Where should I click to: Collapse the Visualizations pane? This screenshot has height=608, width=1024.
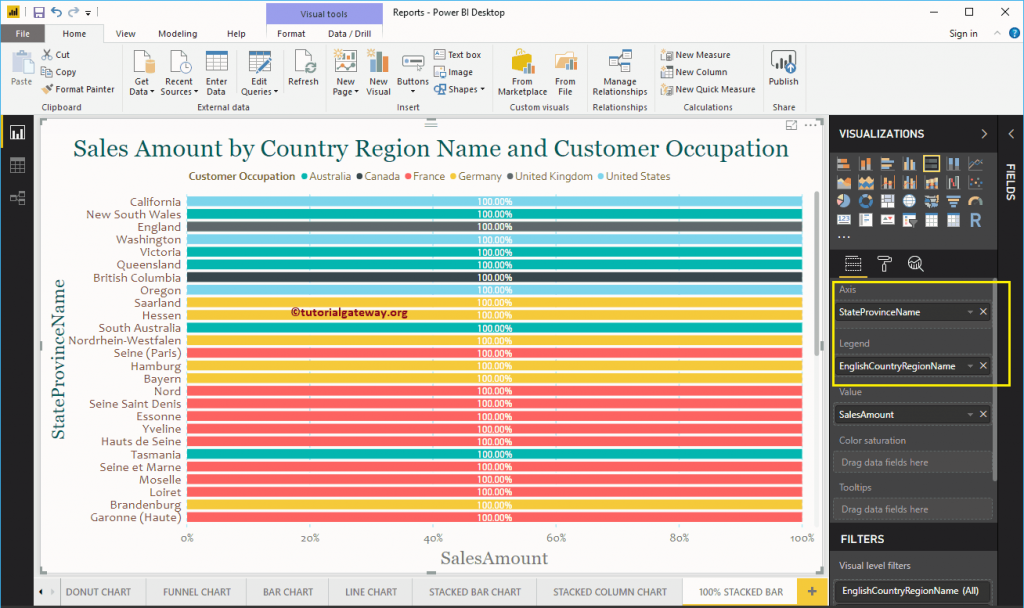[983, 133]
